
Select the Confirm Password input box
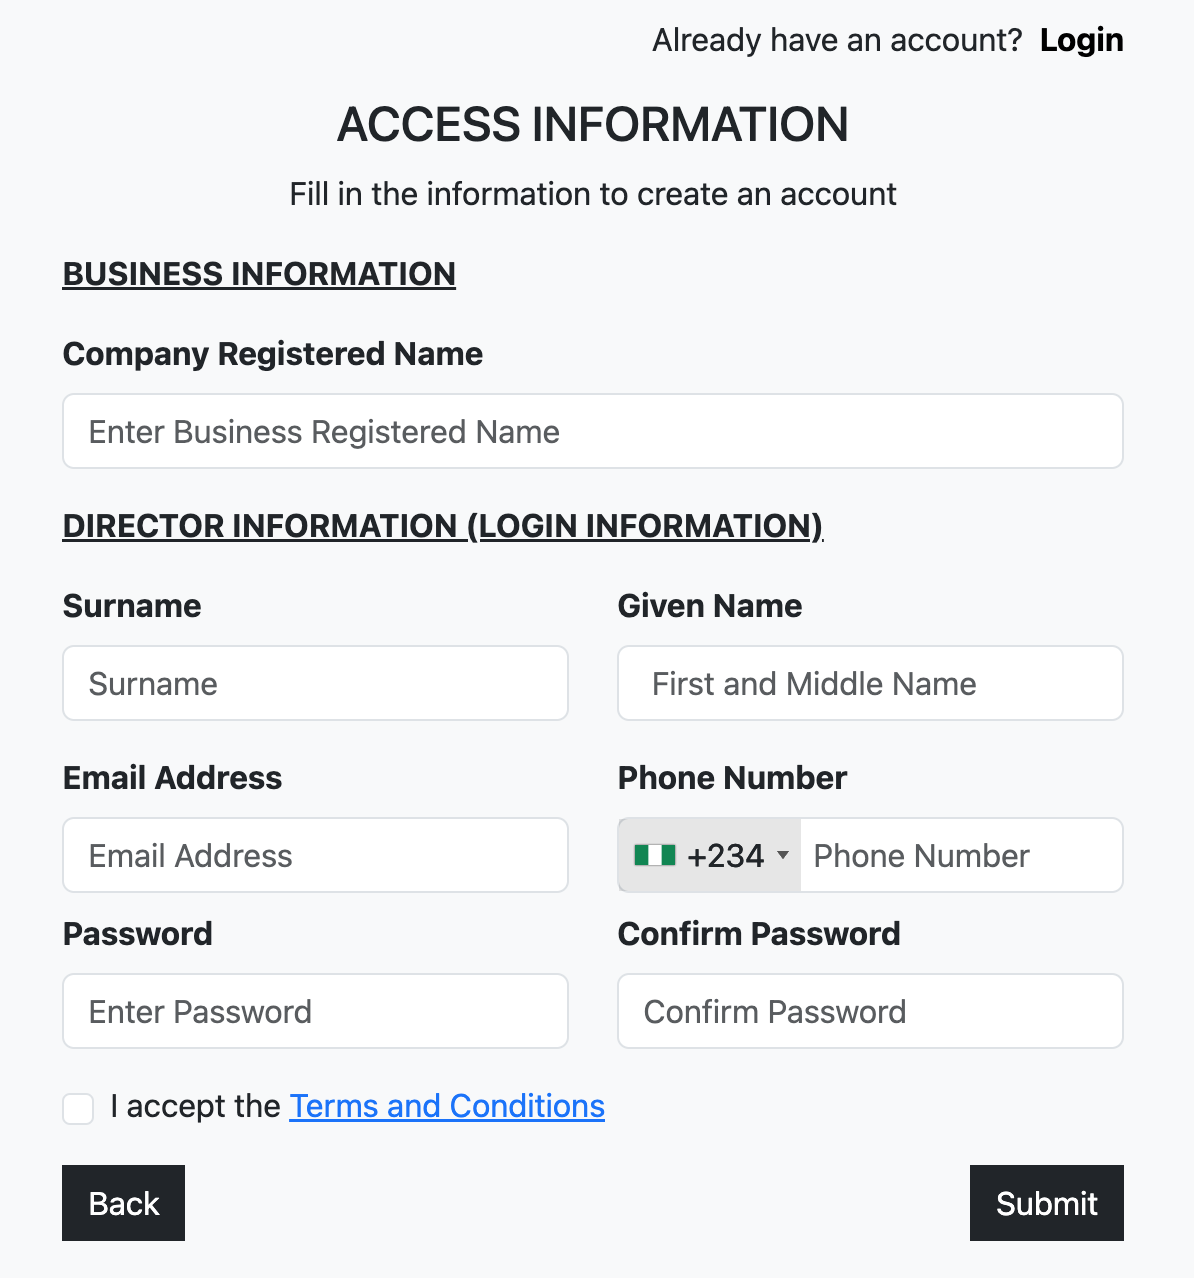point(870,1011)
